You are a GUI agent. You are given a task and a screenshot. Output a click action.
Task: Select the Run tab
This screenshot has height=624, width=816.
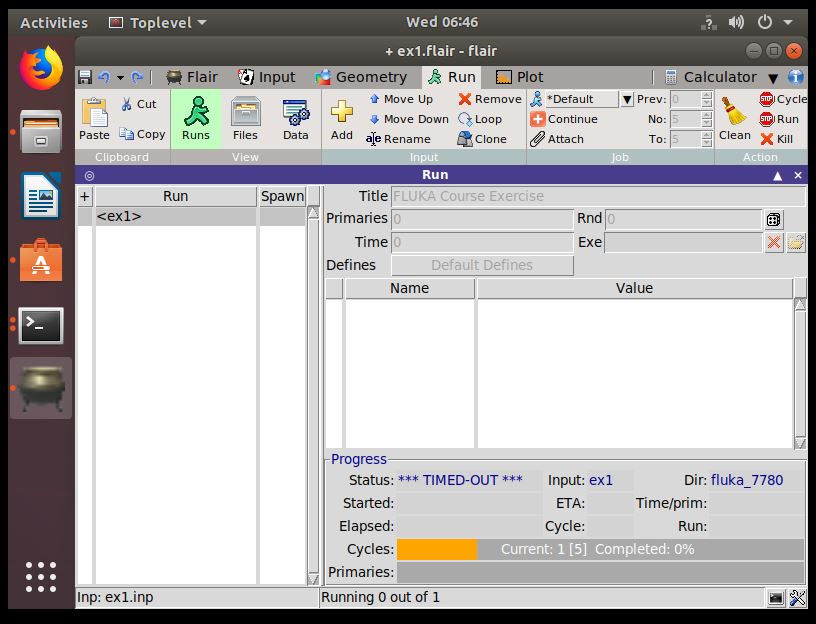point(451,77)
